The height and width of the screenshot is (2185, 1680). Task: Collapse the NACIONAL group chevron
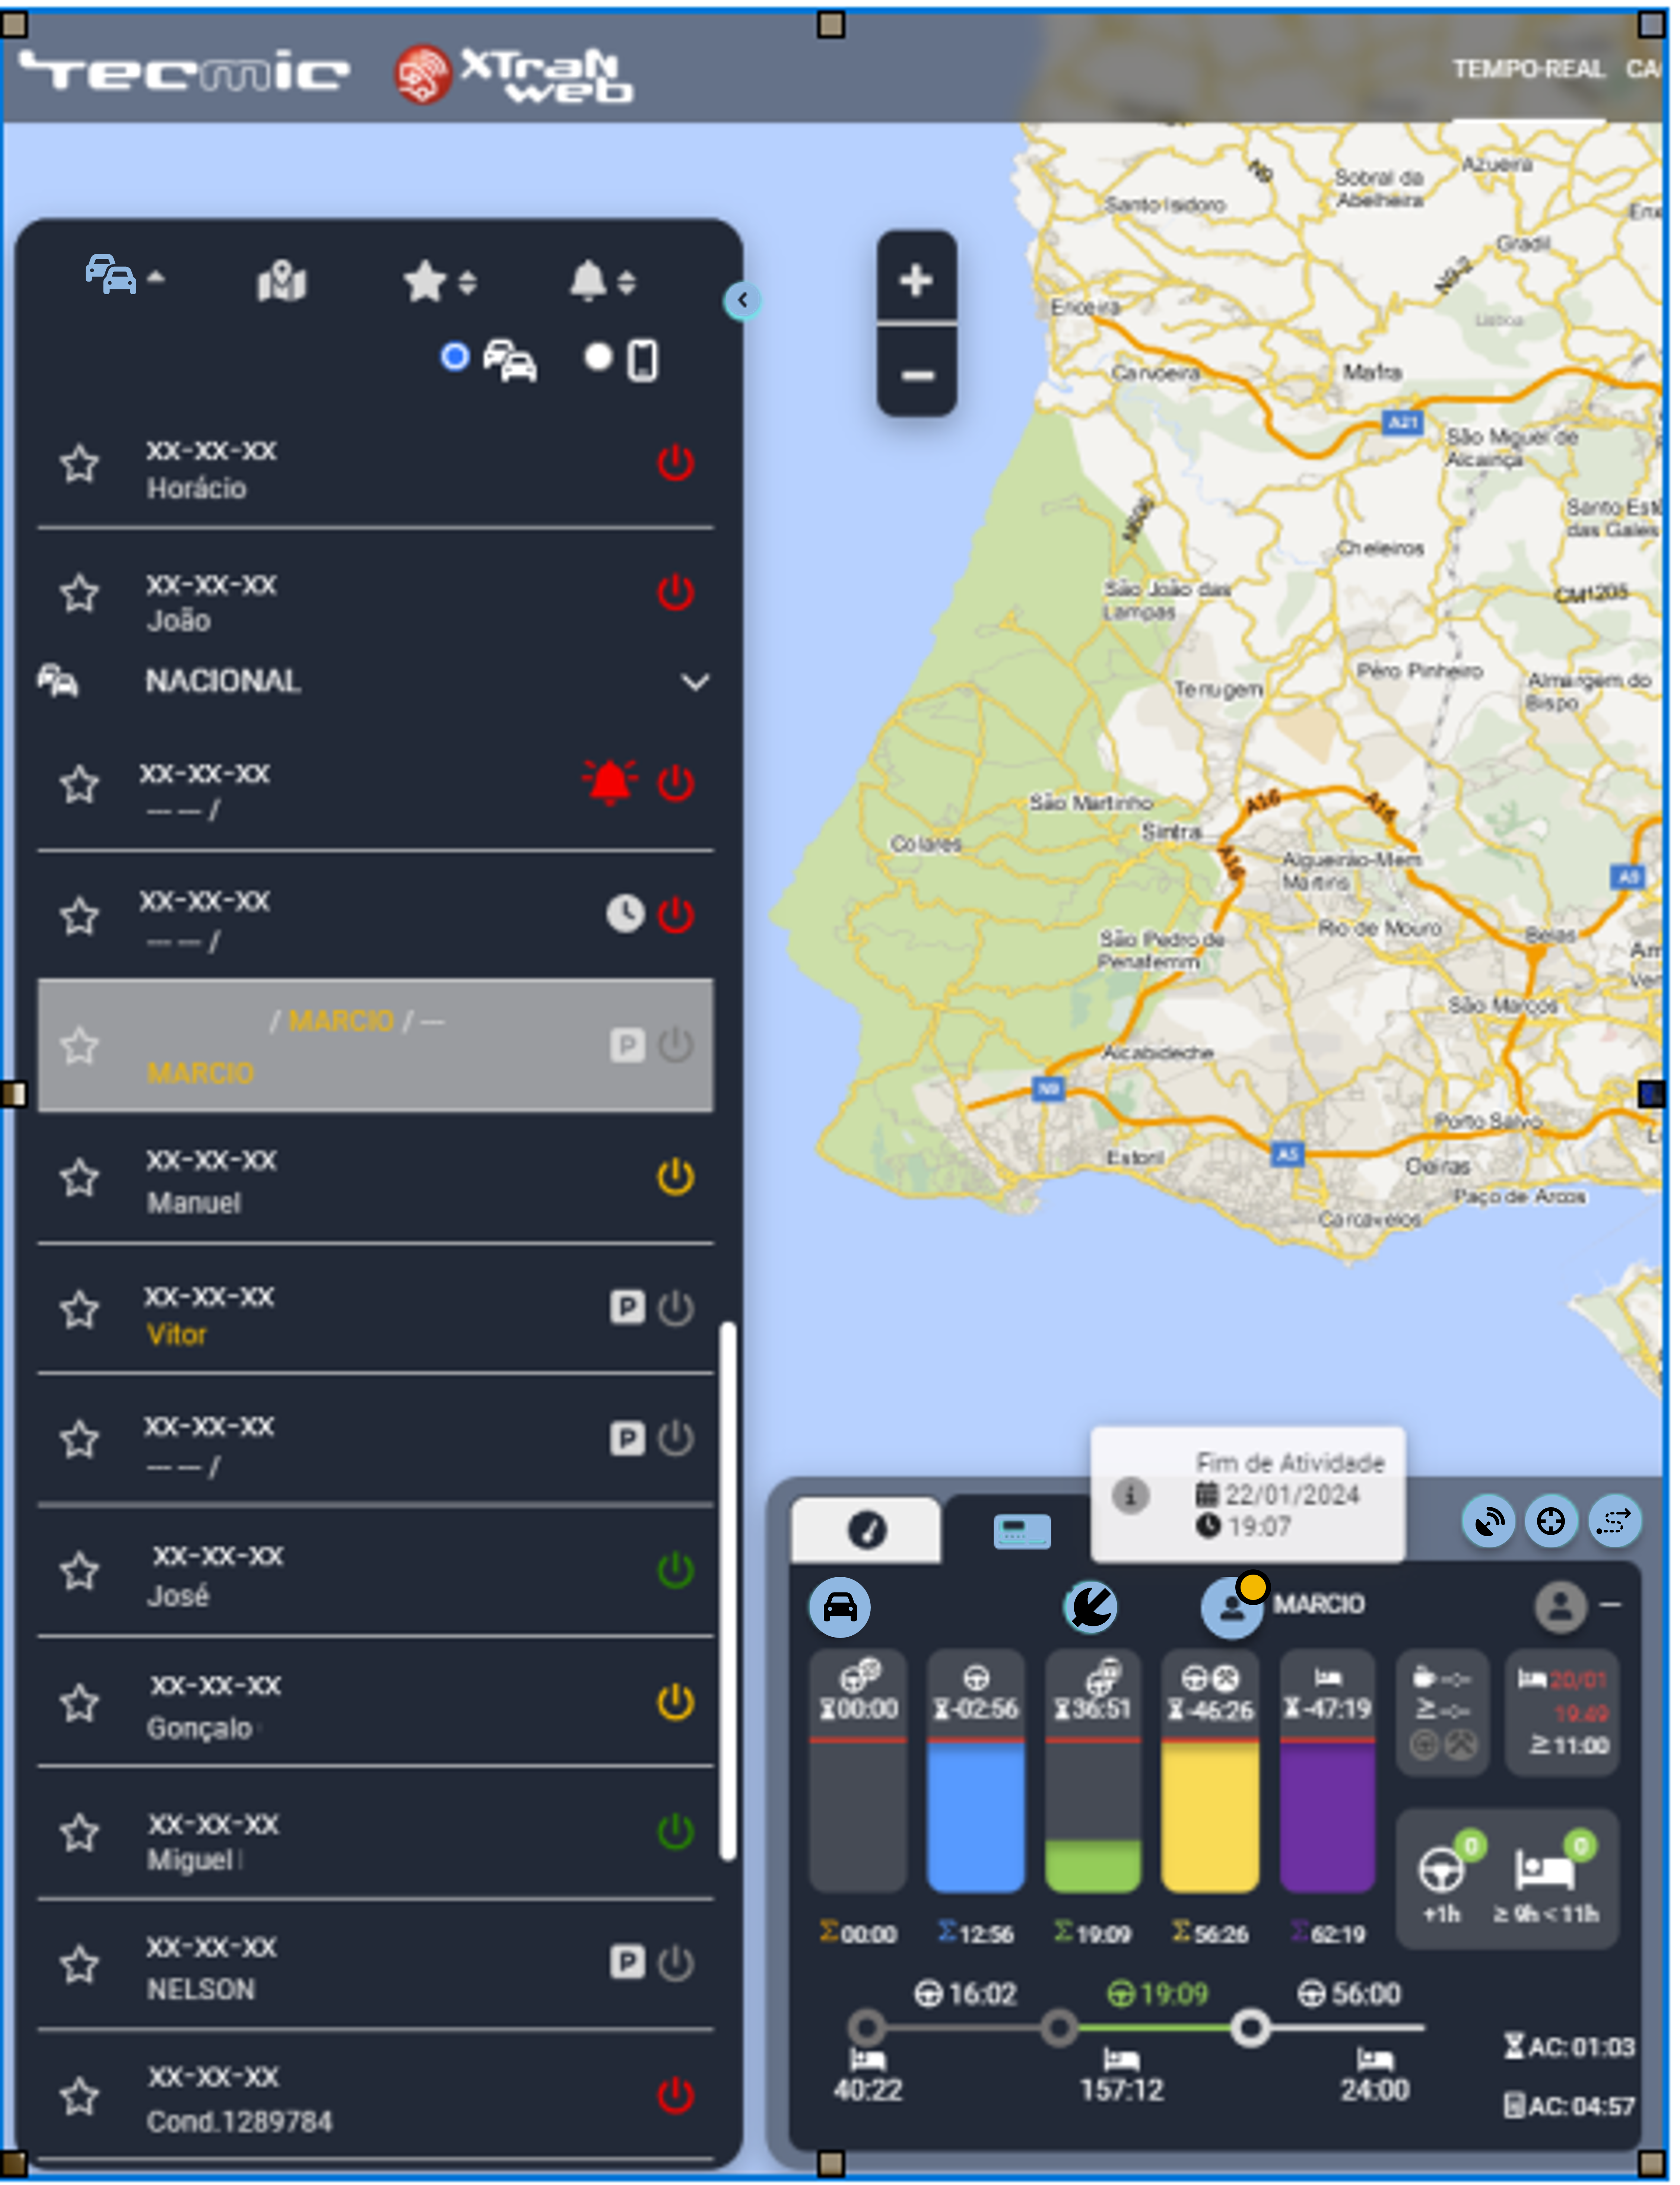[695, 682]
